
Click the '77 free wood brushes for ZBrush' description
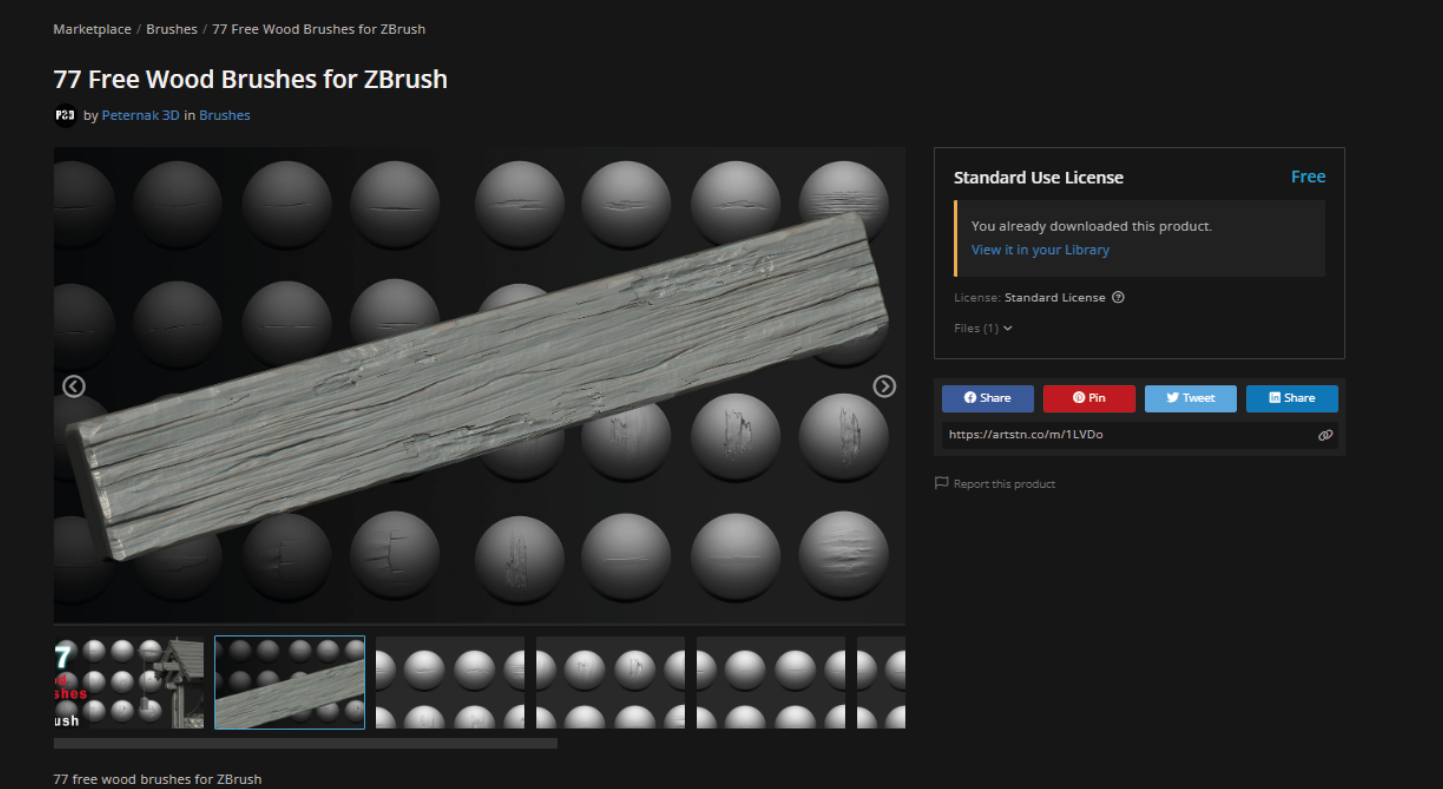click(158, 779)
